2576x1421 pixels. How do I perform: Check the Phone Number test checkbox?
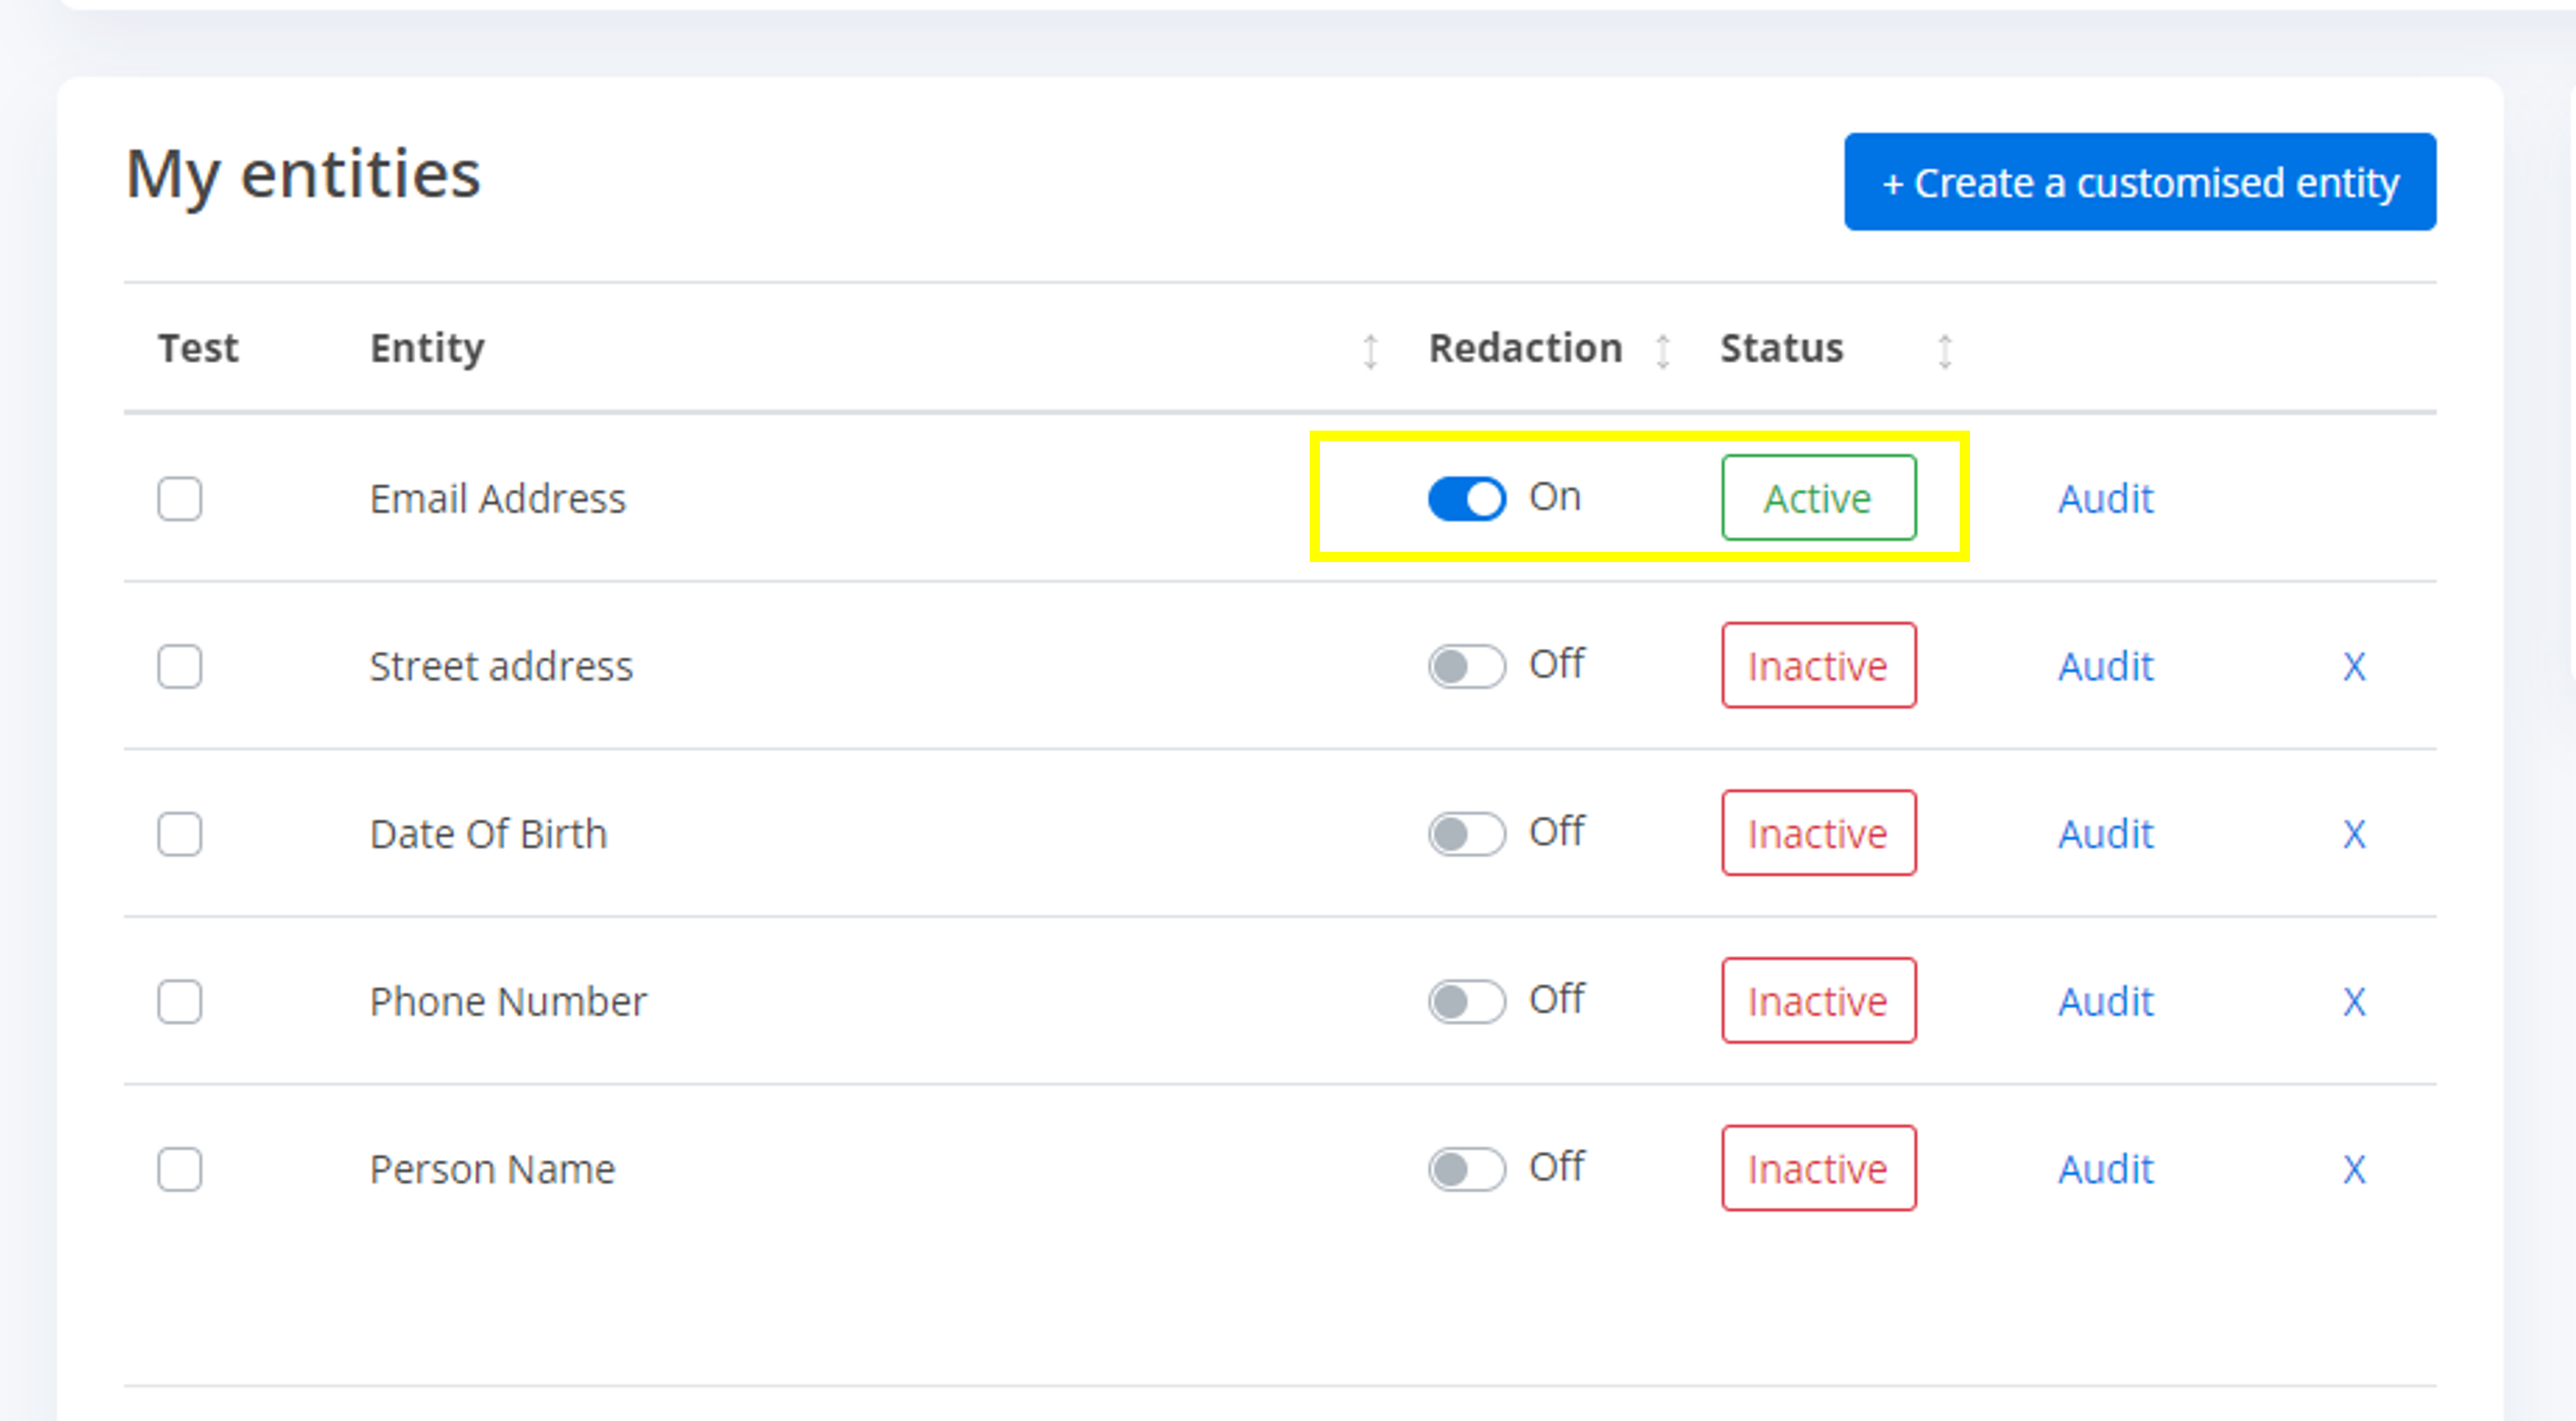[180, 1001]
